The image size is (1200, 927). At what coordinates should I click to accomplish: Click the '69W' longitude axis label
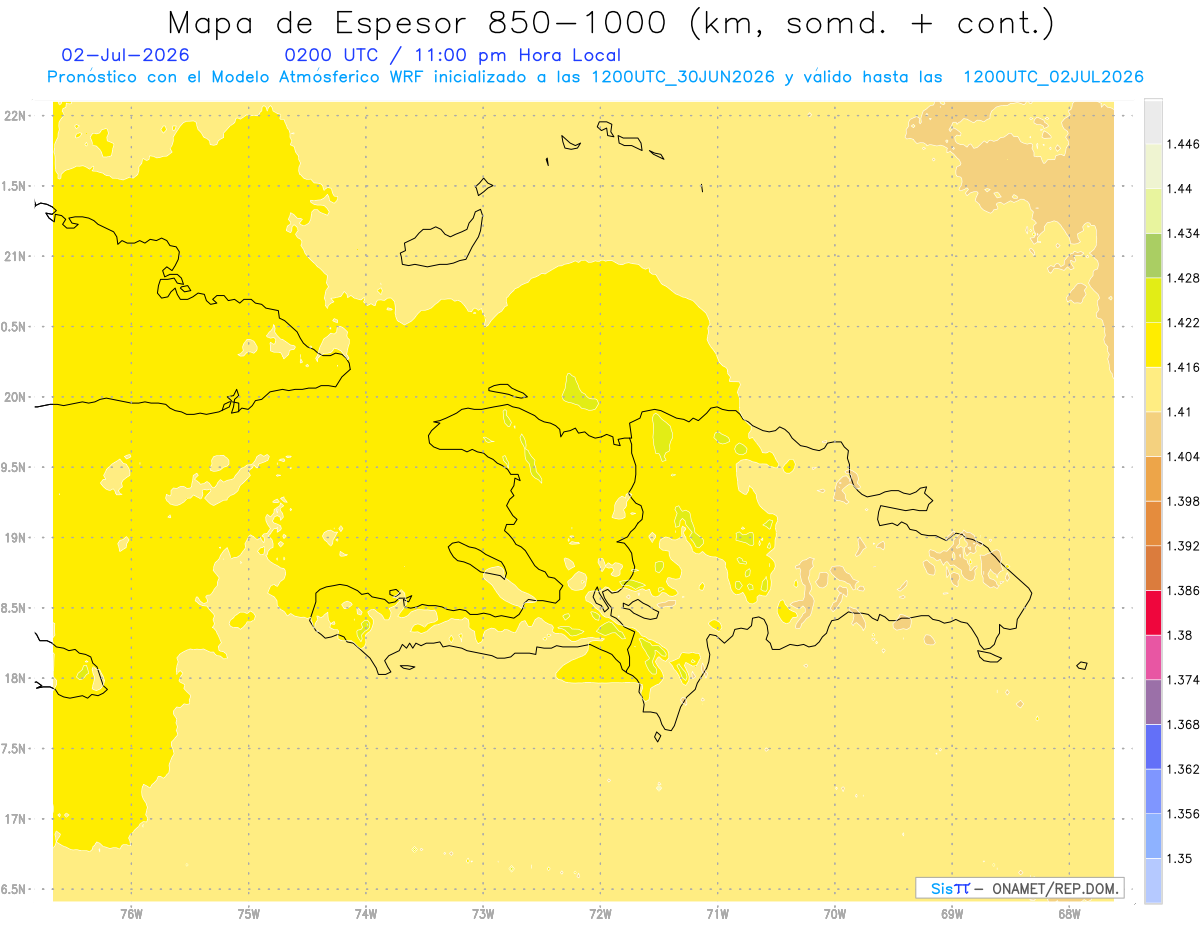click(952, 913)
